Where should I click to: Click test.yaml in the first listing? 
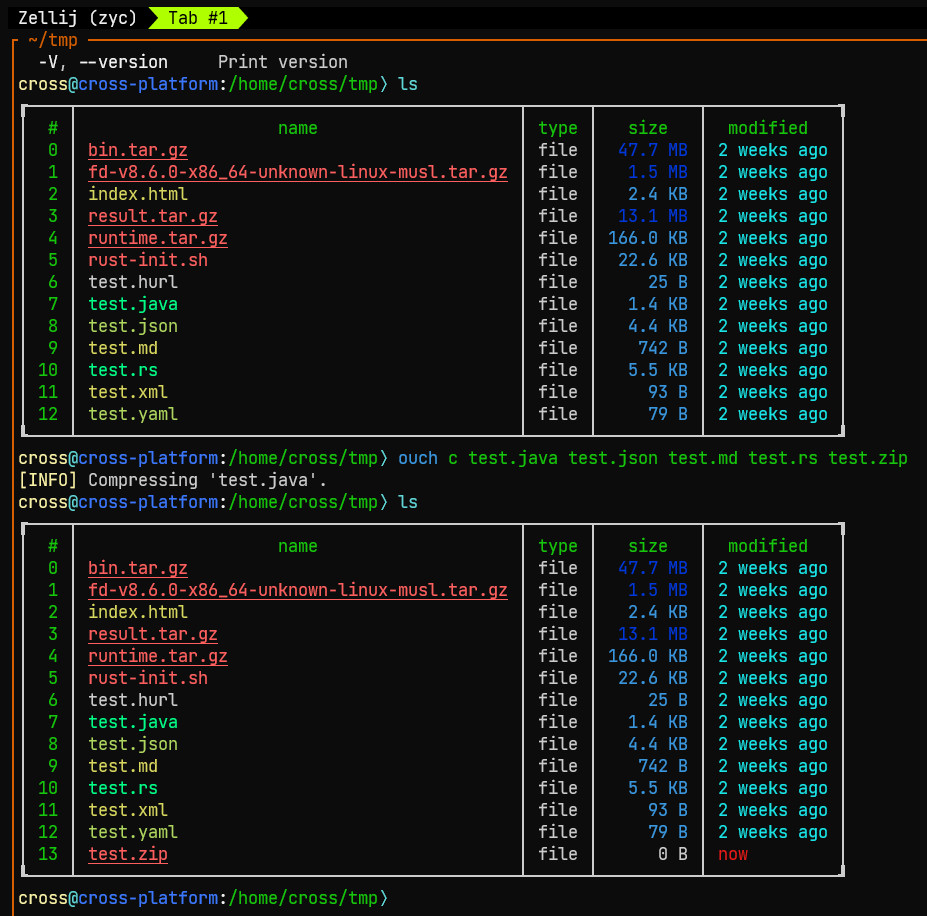click(133, 415)
